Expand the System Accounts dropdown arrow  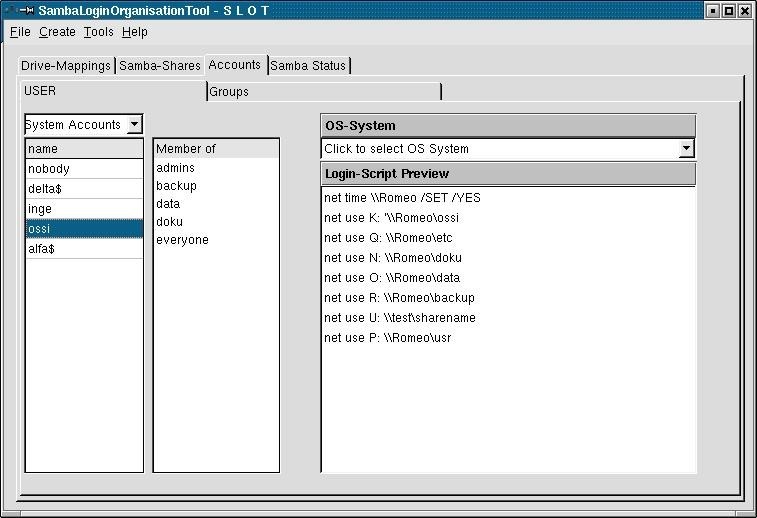click(x=135, y=124)
